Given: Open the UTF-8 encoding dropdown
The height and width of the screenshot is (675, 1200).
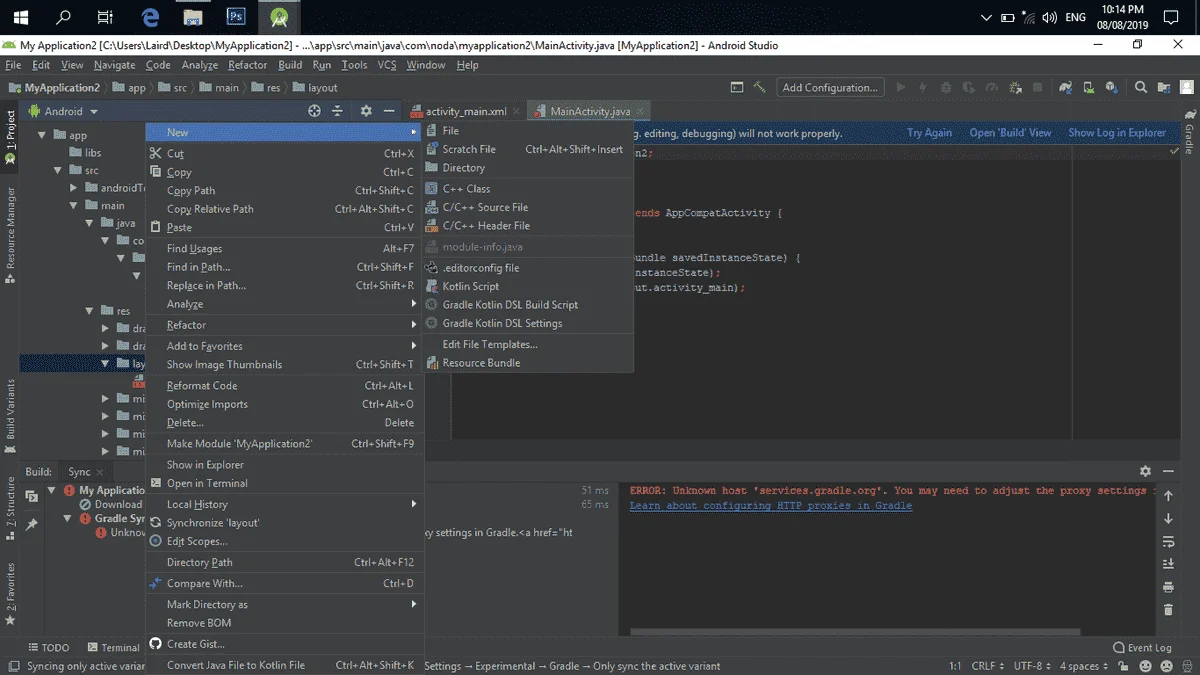Looking at the screenshot, I should coord(1031,666).
